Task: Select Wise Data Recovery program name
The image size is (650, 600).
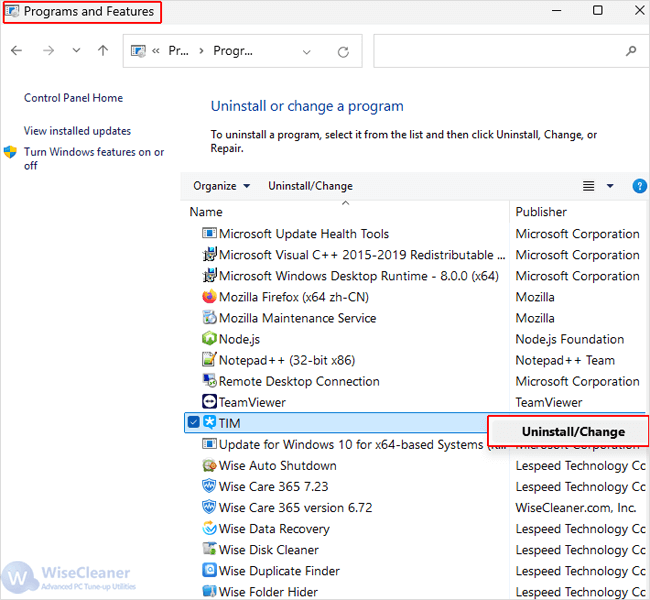Action: [x=274, y=529]
